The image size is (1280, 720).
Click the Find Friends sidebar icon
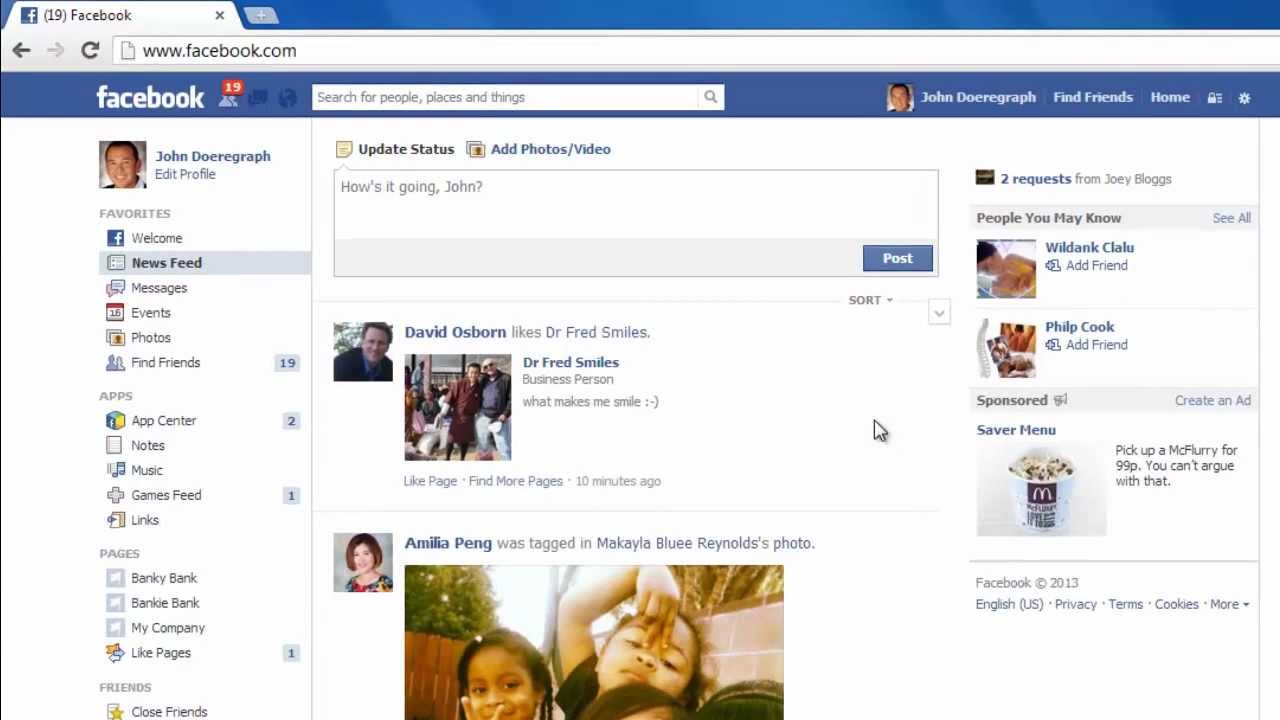point(116,363)
